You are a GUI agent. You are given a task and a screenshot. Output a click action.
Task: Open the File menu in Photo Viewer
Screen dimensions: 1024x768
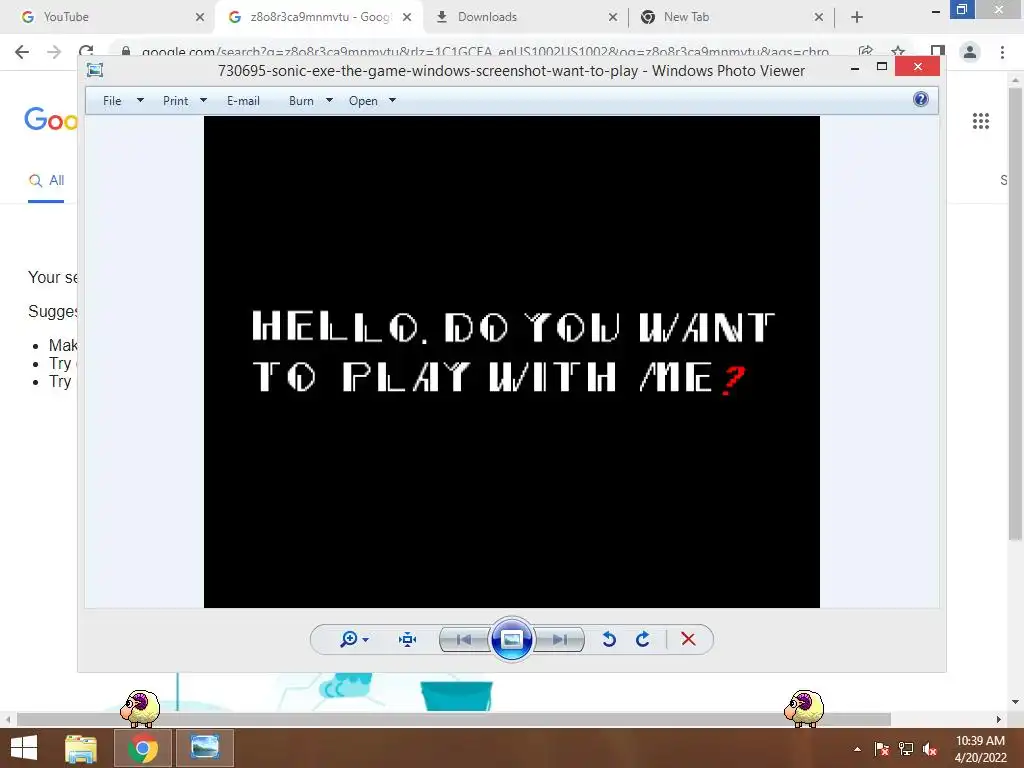(112, 101)
